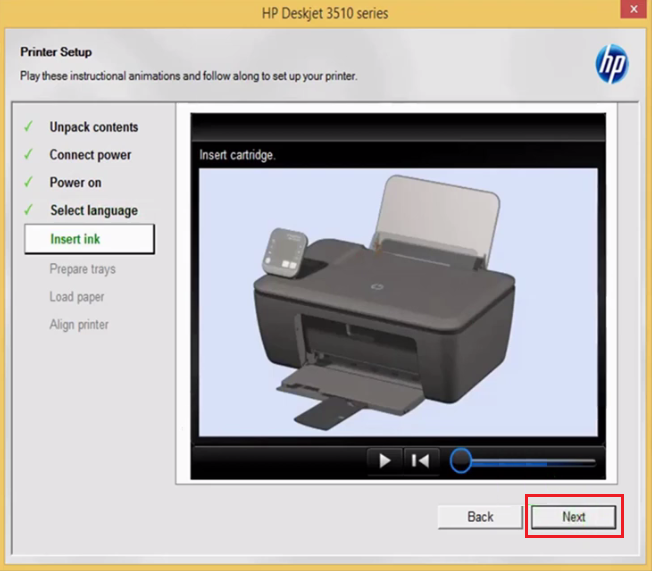Click the HP logo icon
653x572 pixels.
(611, 64)
